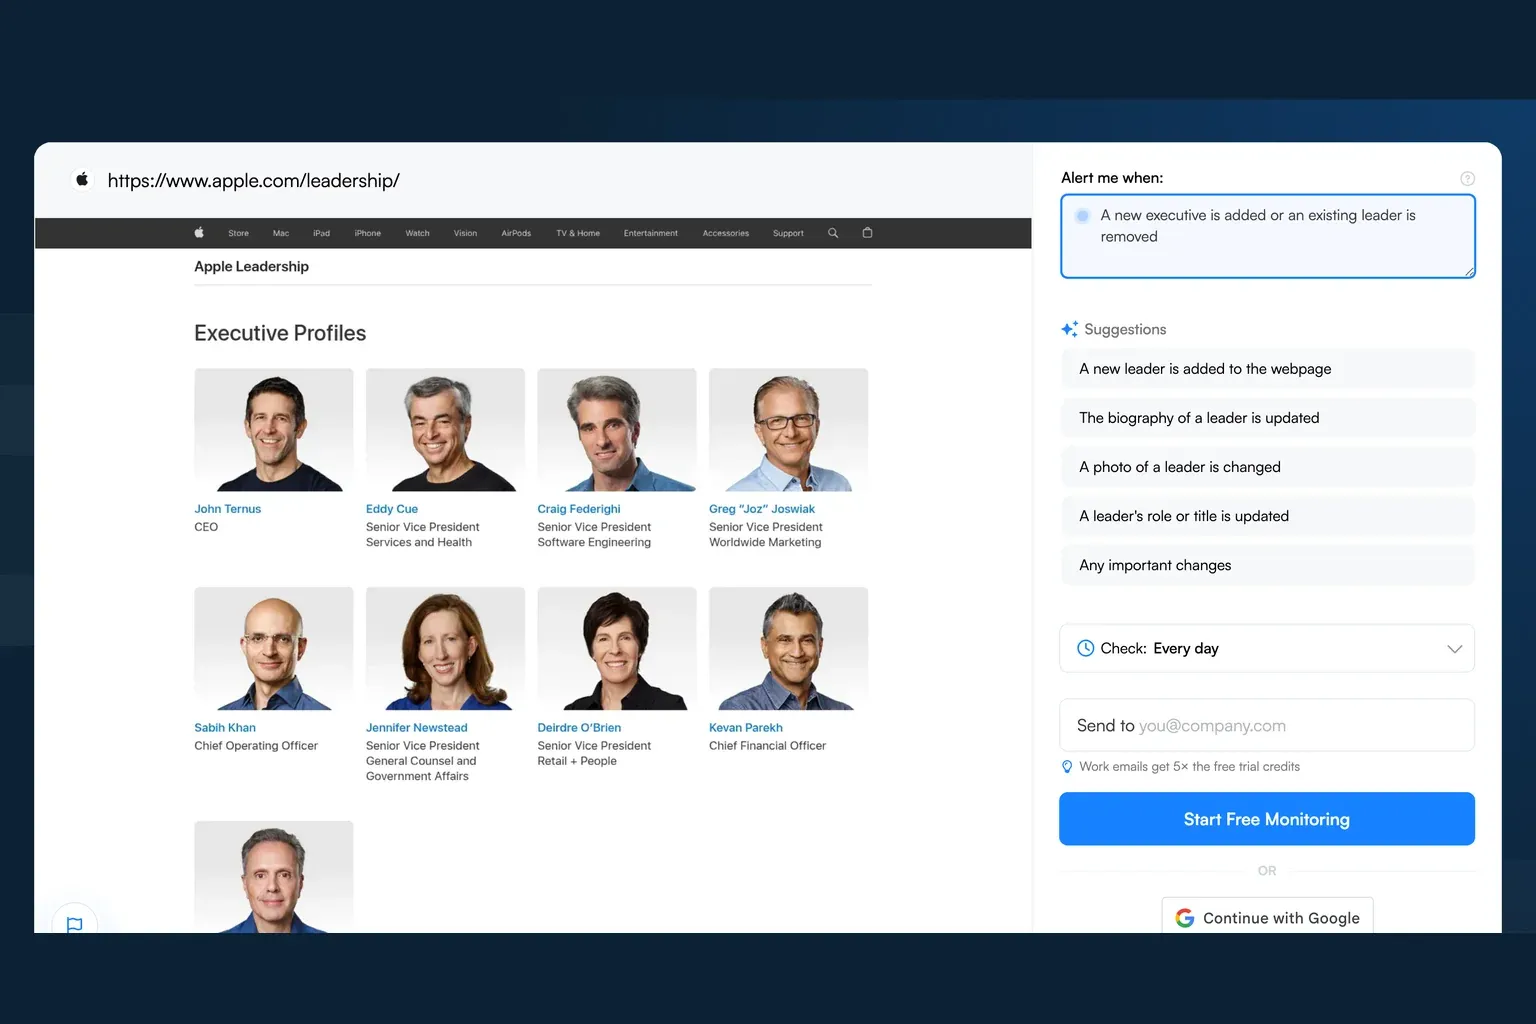1536x1024 pixels.
Task: Open the Watch menu item
Action: coord(417,233)
